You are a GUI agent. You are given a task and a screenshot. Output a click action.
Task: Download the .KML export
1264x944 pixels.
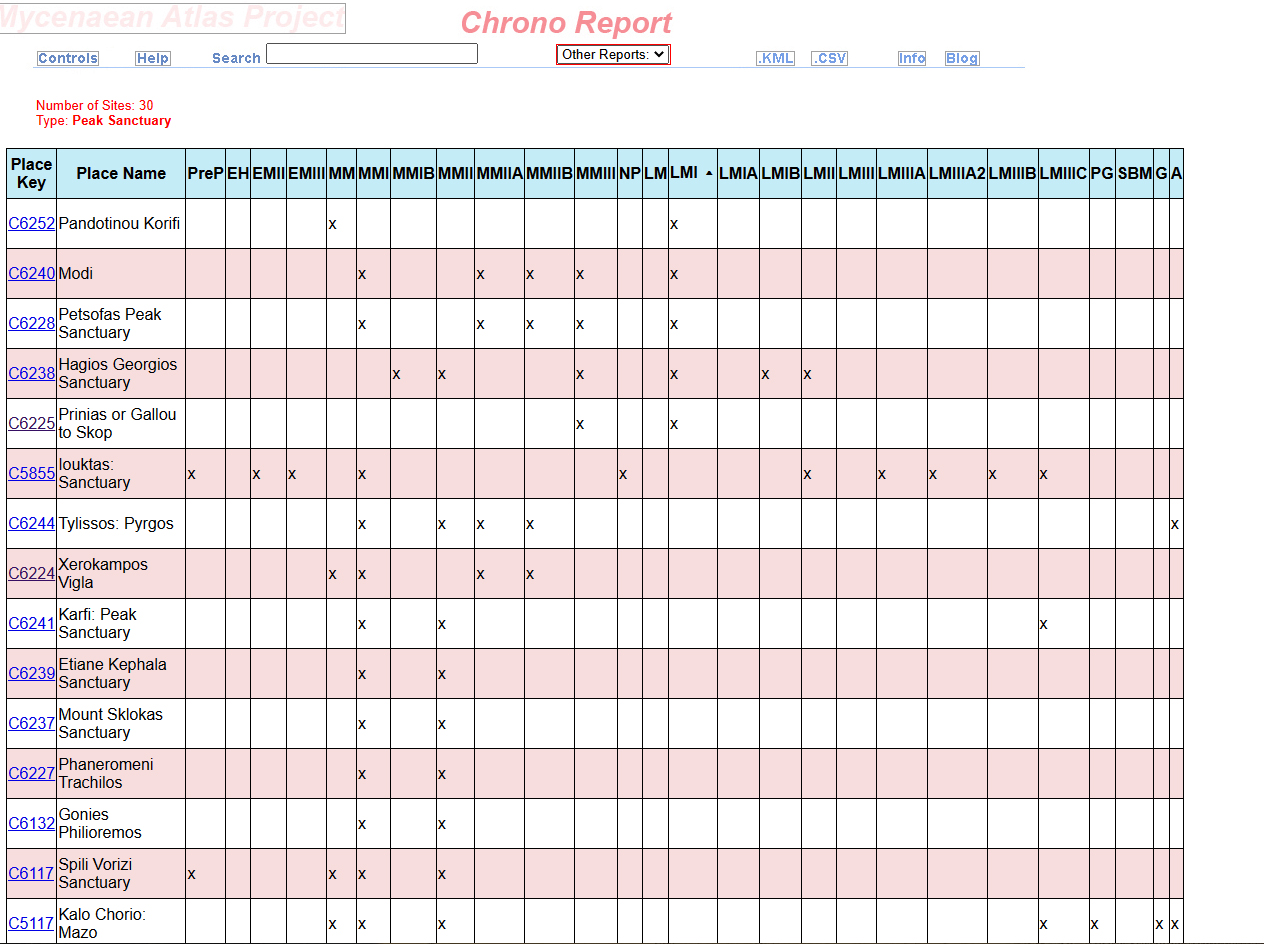point(775,58)
